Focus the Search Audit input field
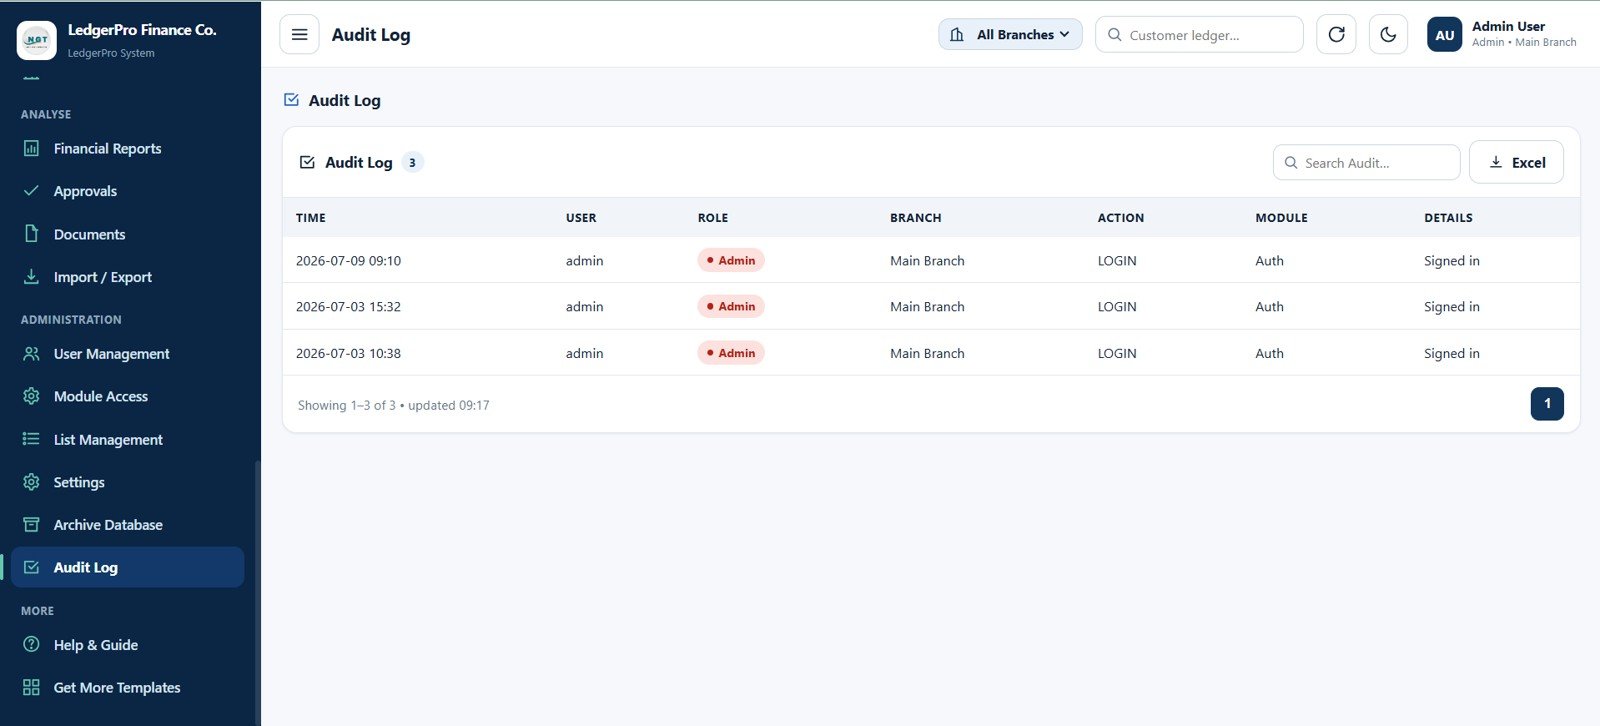Viewport: 1600px width, 726px height. (1366, 162)
